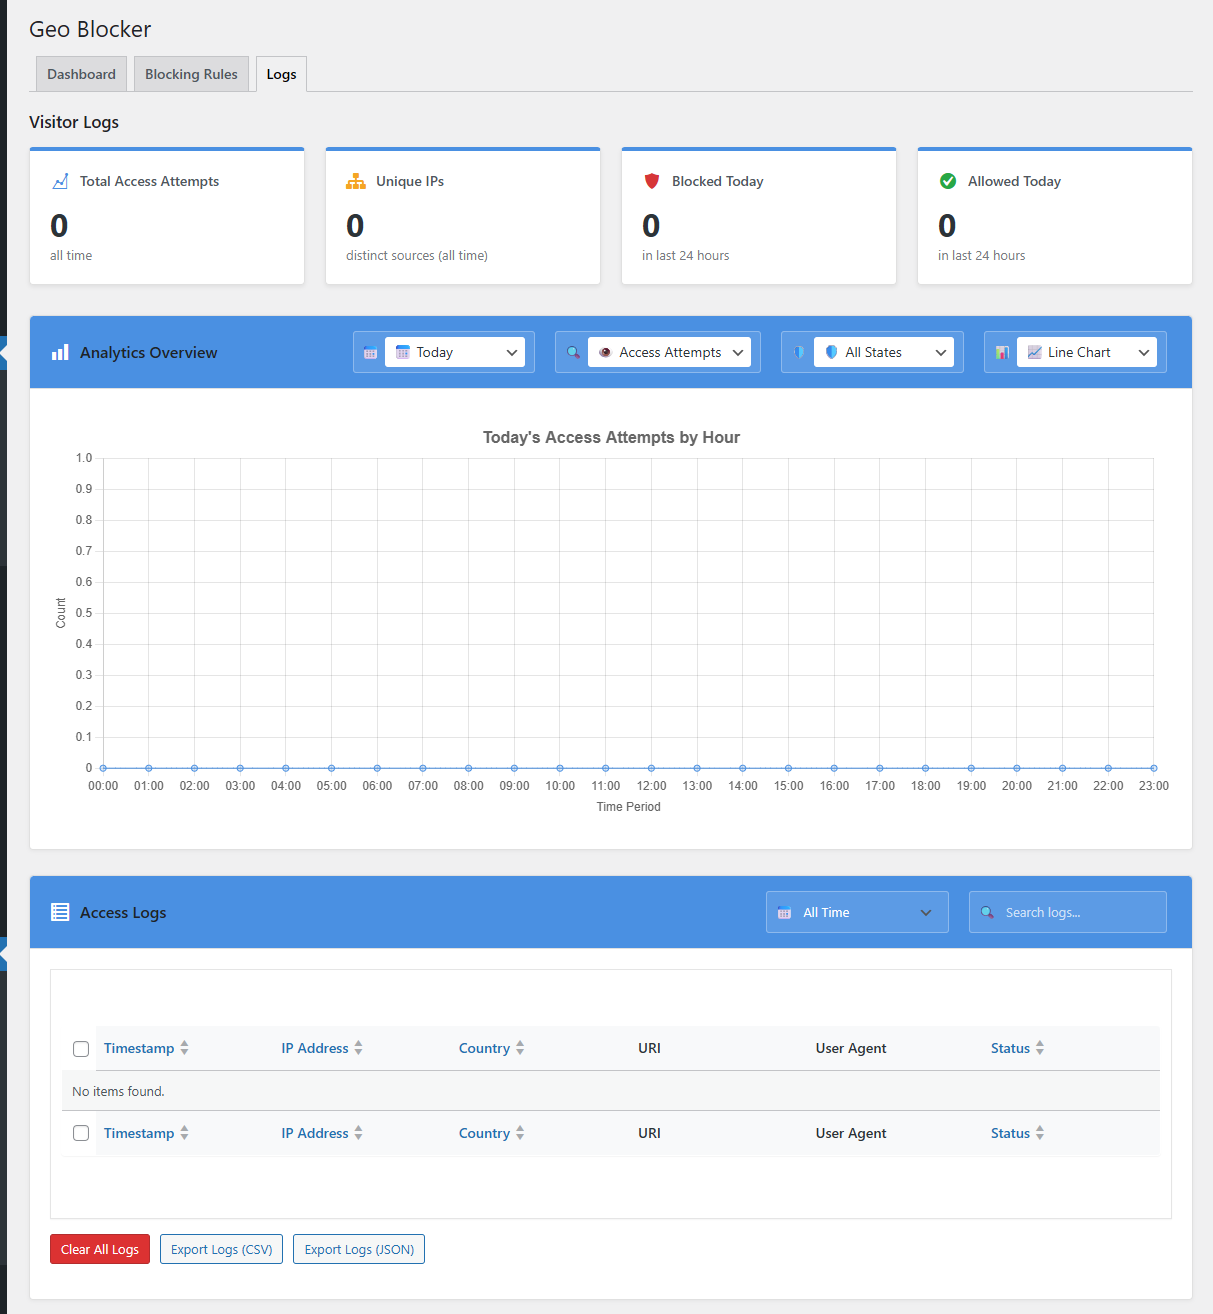Screen dimensions: 1213x1314
Task: Click the Total Access Attempts chart icon
Action: [x=60, y=181]
